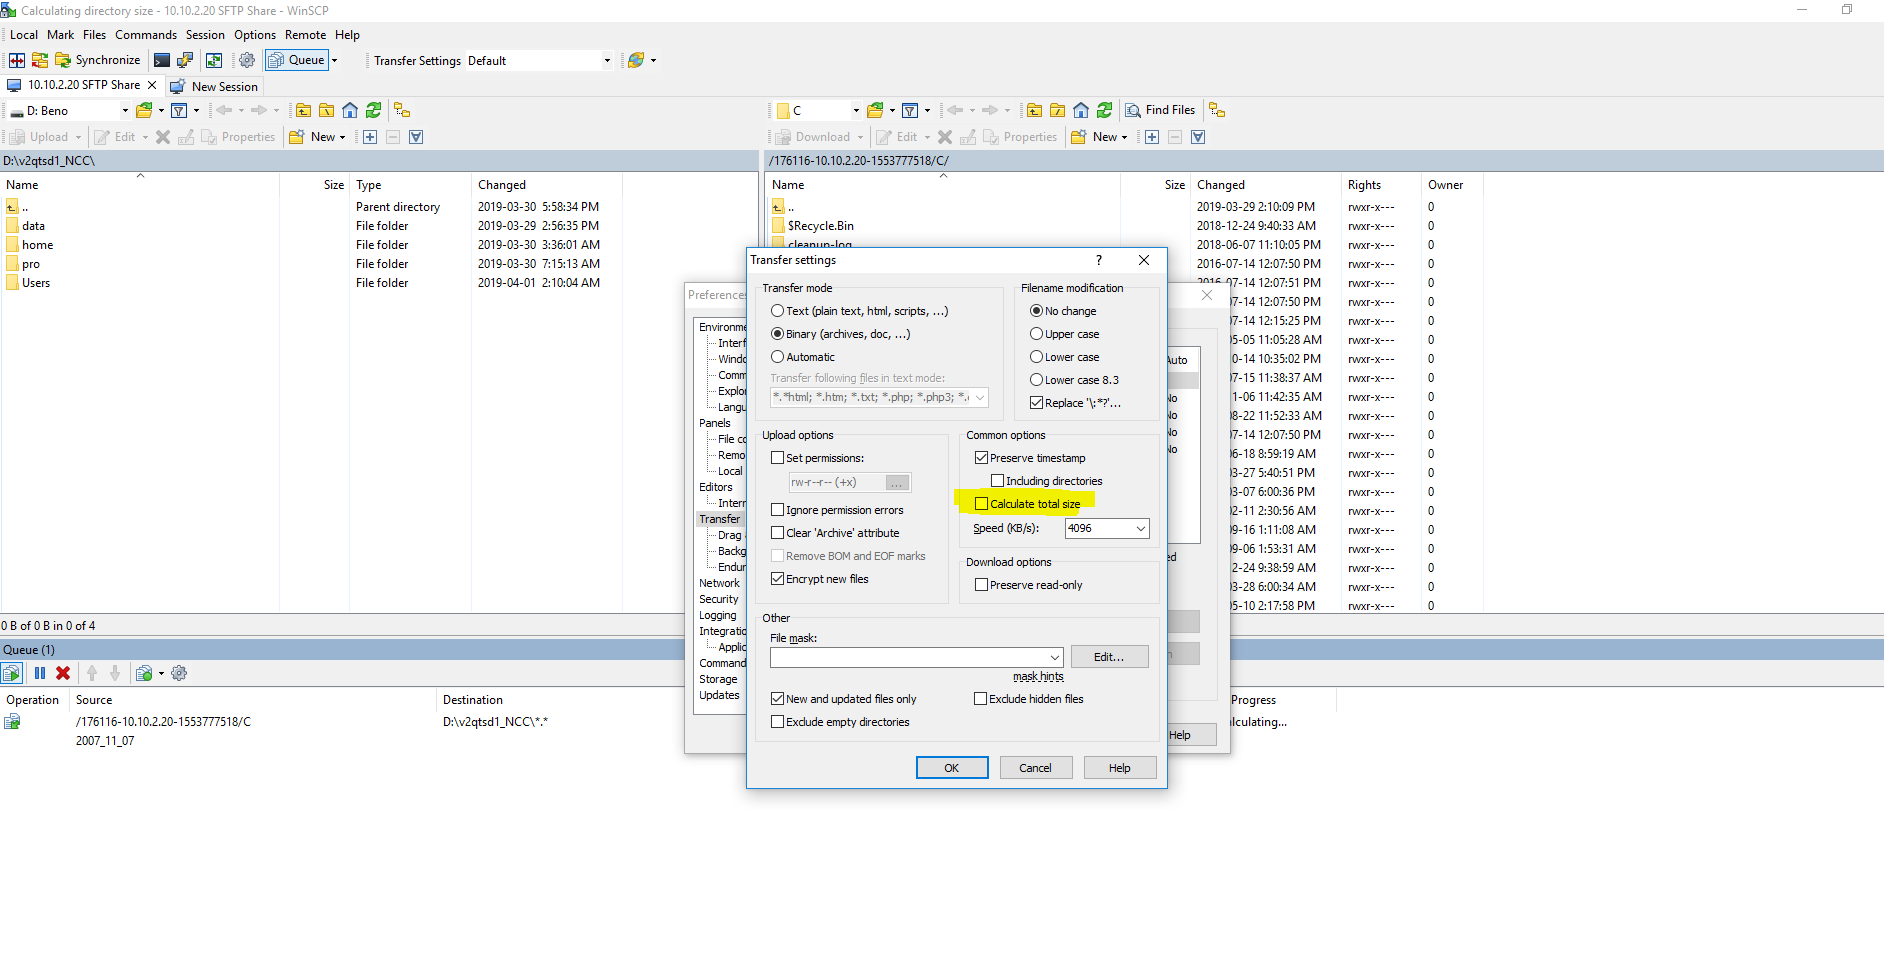
Task: Click the Find Files icon
Action: click(1160, 110)
